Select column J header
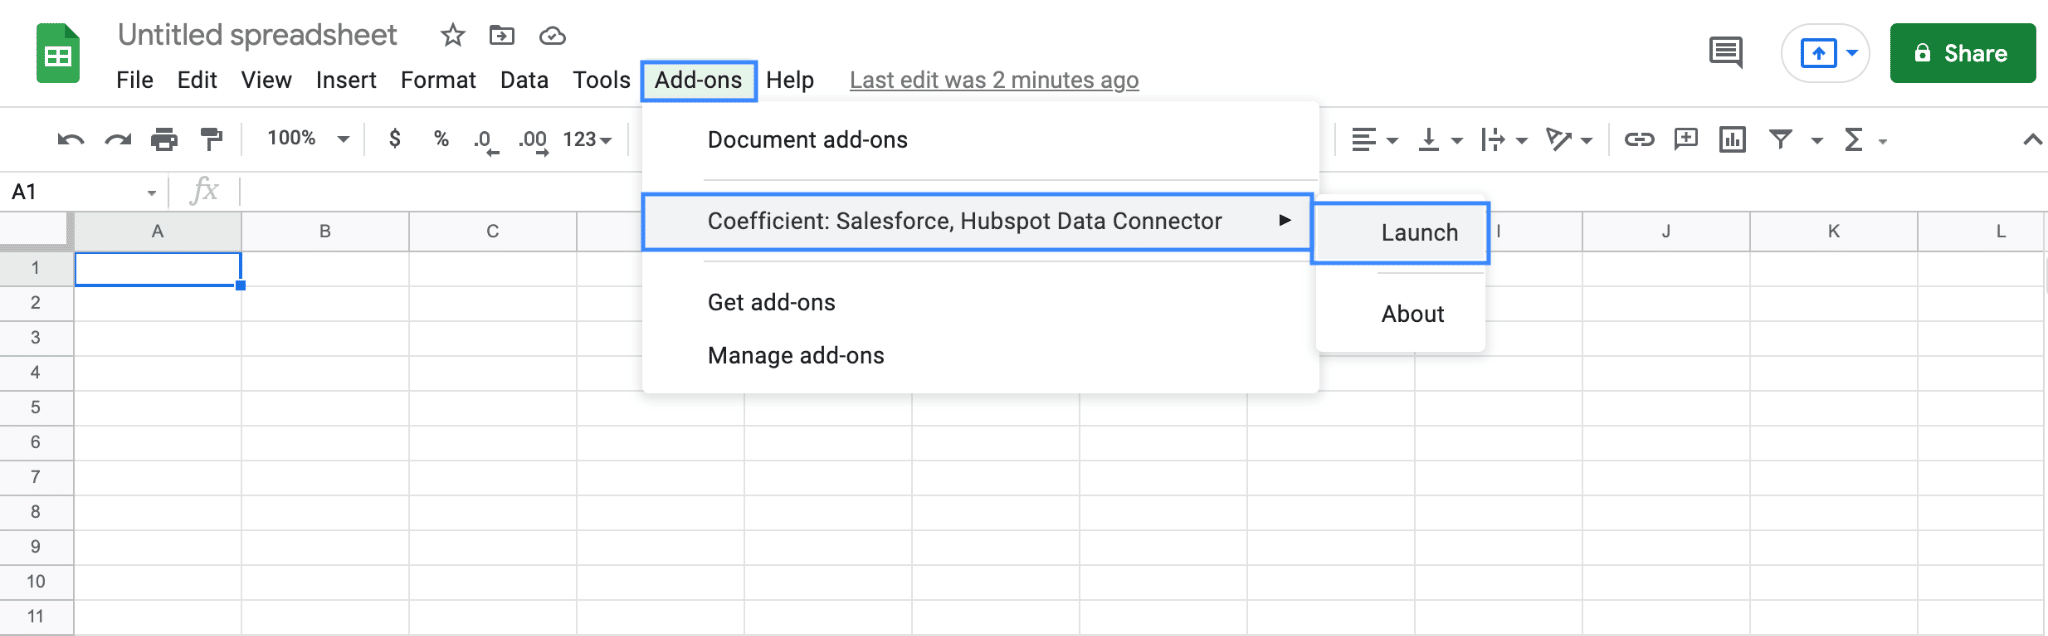Image resolution: width=2048 pixels, height=636 pixels. tap(1666, 231)
